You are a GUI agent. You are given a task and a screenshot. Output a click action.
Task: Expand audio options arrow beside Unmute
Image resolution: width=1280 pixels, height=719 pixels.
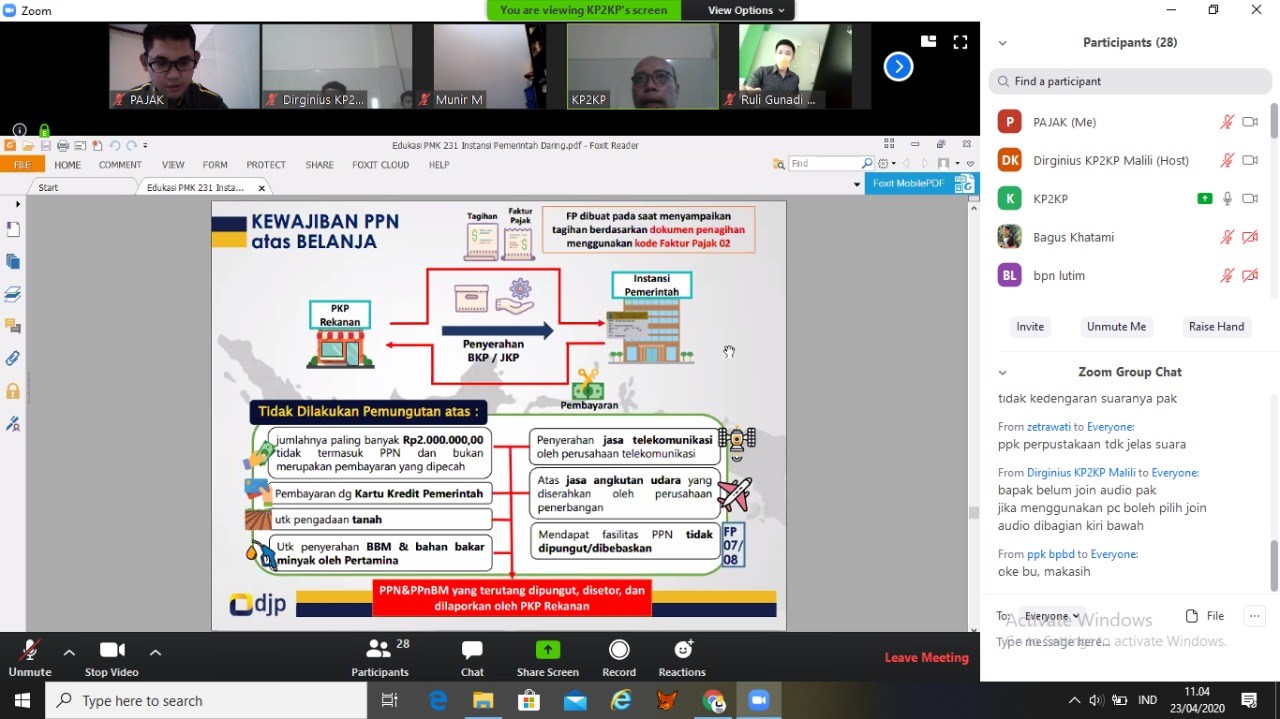pos(69,652)
